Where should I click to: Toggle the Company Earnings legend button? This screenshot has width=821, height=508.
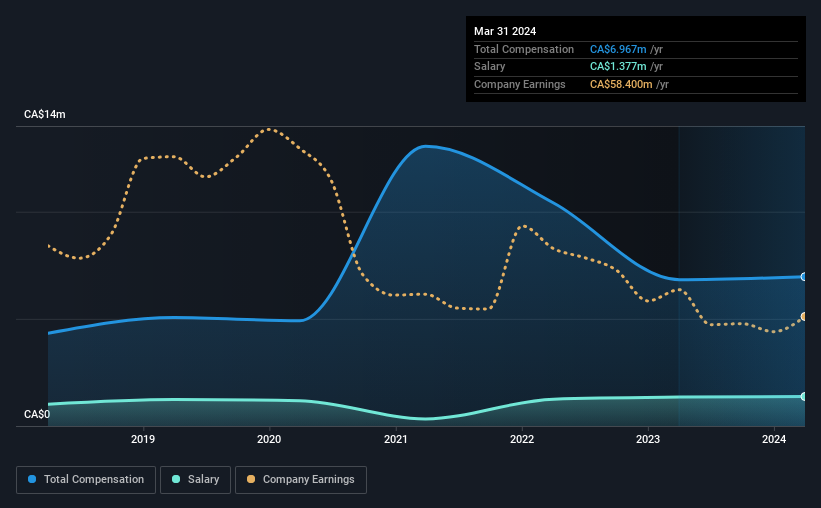[301, 480]
